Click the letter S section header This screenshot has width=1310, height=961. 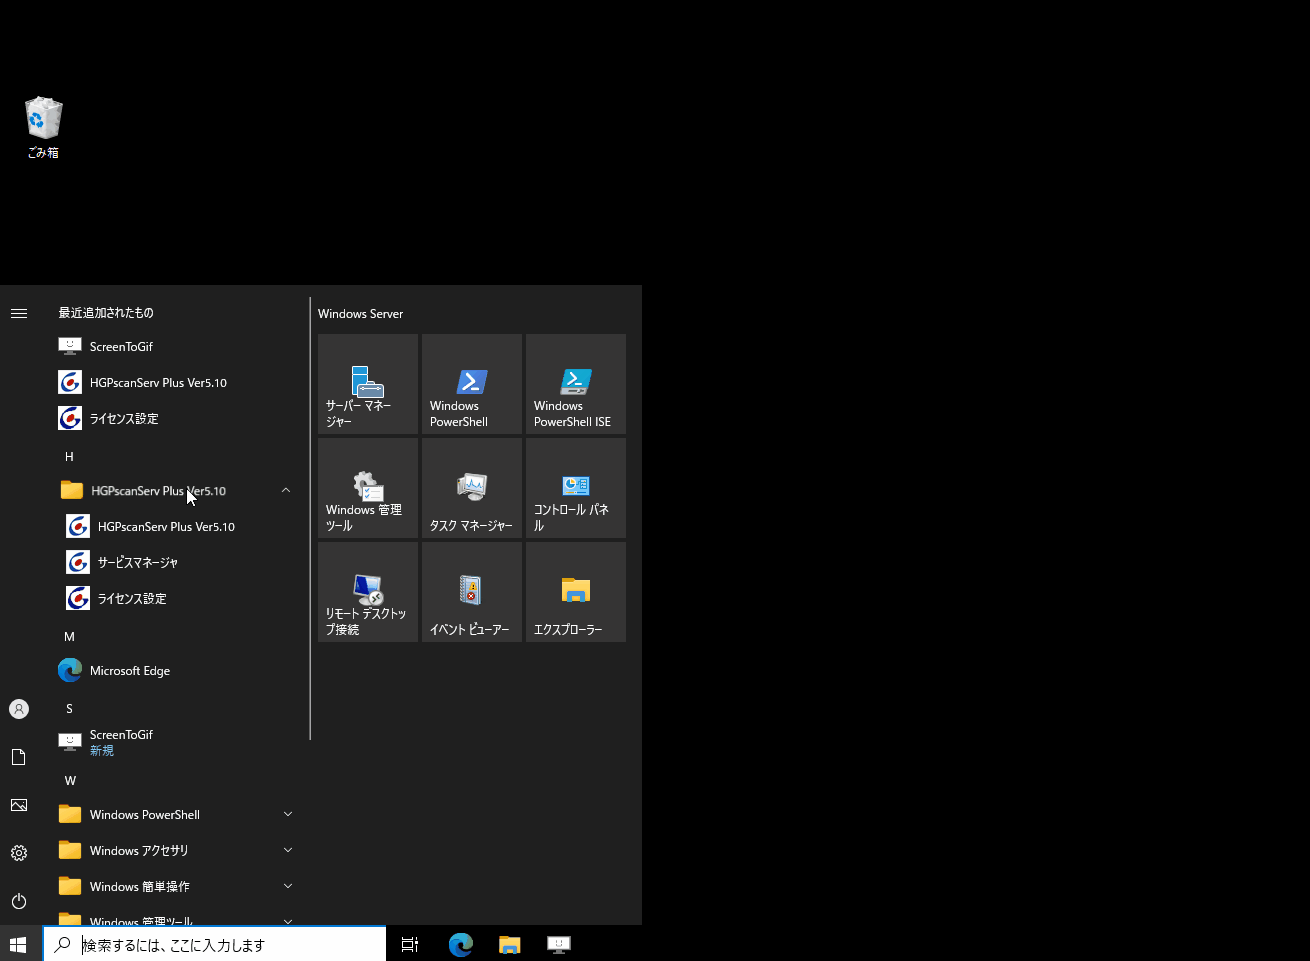69,708
